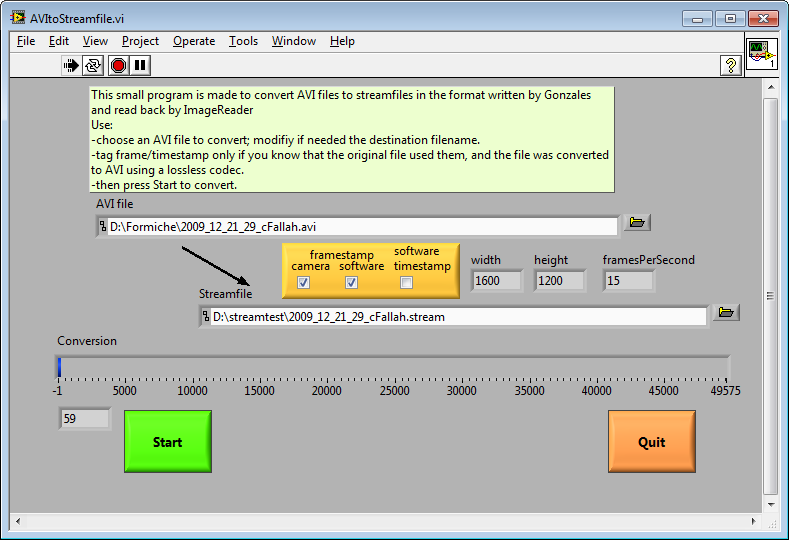Viewport: 789px width, 540px height.
Task: Uncheck the camera framestamp checkbox
Action: [304, 283]
